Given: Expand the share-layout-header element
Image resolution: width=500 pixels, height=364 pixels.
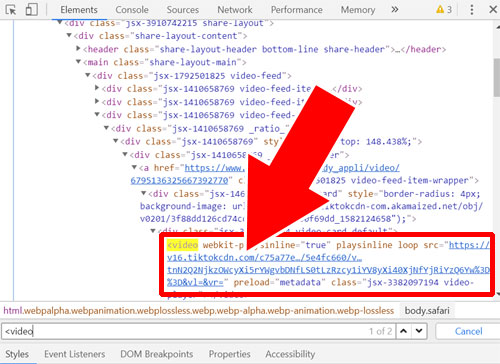Looking at the screenshot, I should [x=79, y=49].
